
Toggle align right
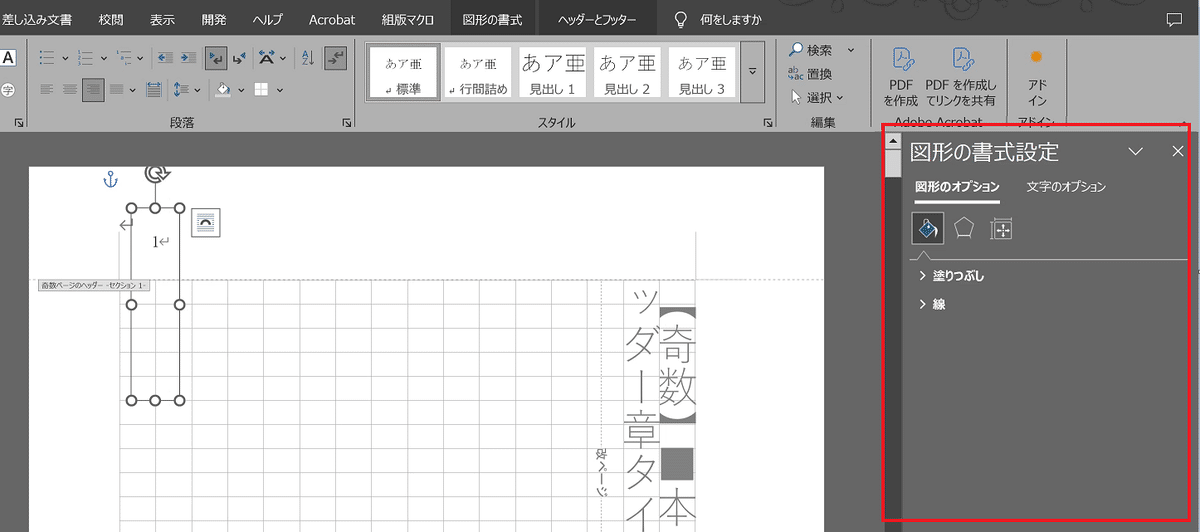(93, 89)
